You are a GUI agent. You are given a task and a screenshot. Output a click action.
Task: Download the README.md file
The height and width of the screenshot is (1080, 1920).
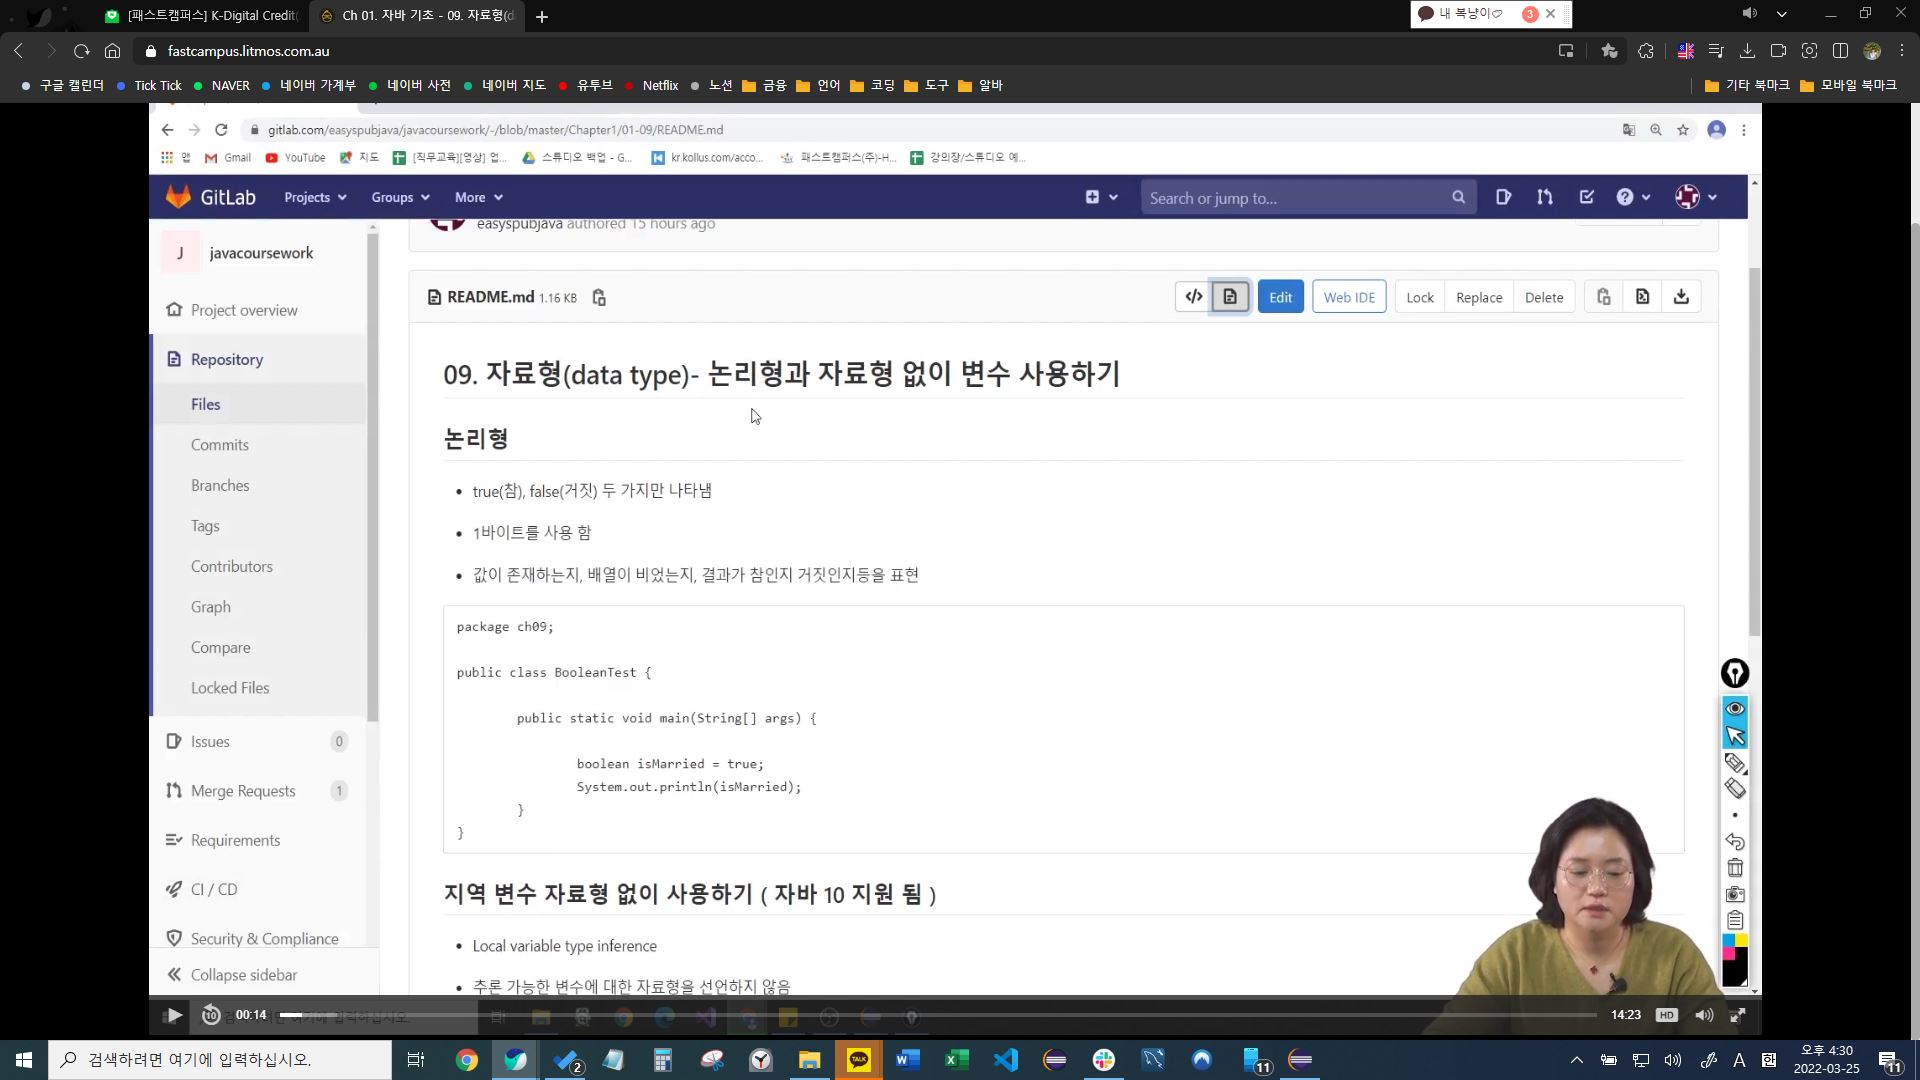(x=1681, y=297)
